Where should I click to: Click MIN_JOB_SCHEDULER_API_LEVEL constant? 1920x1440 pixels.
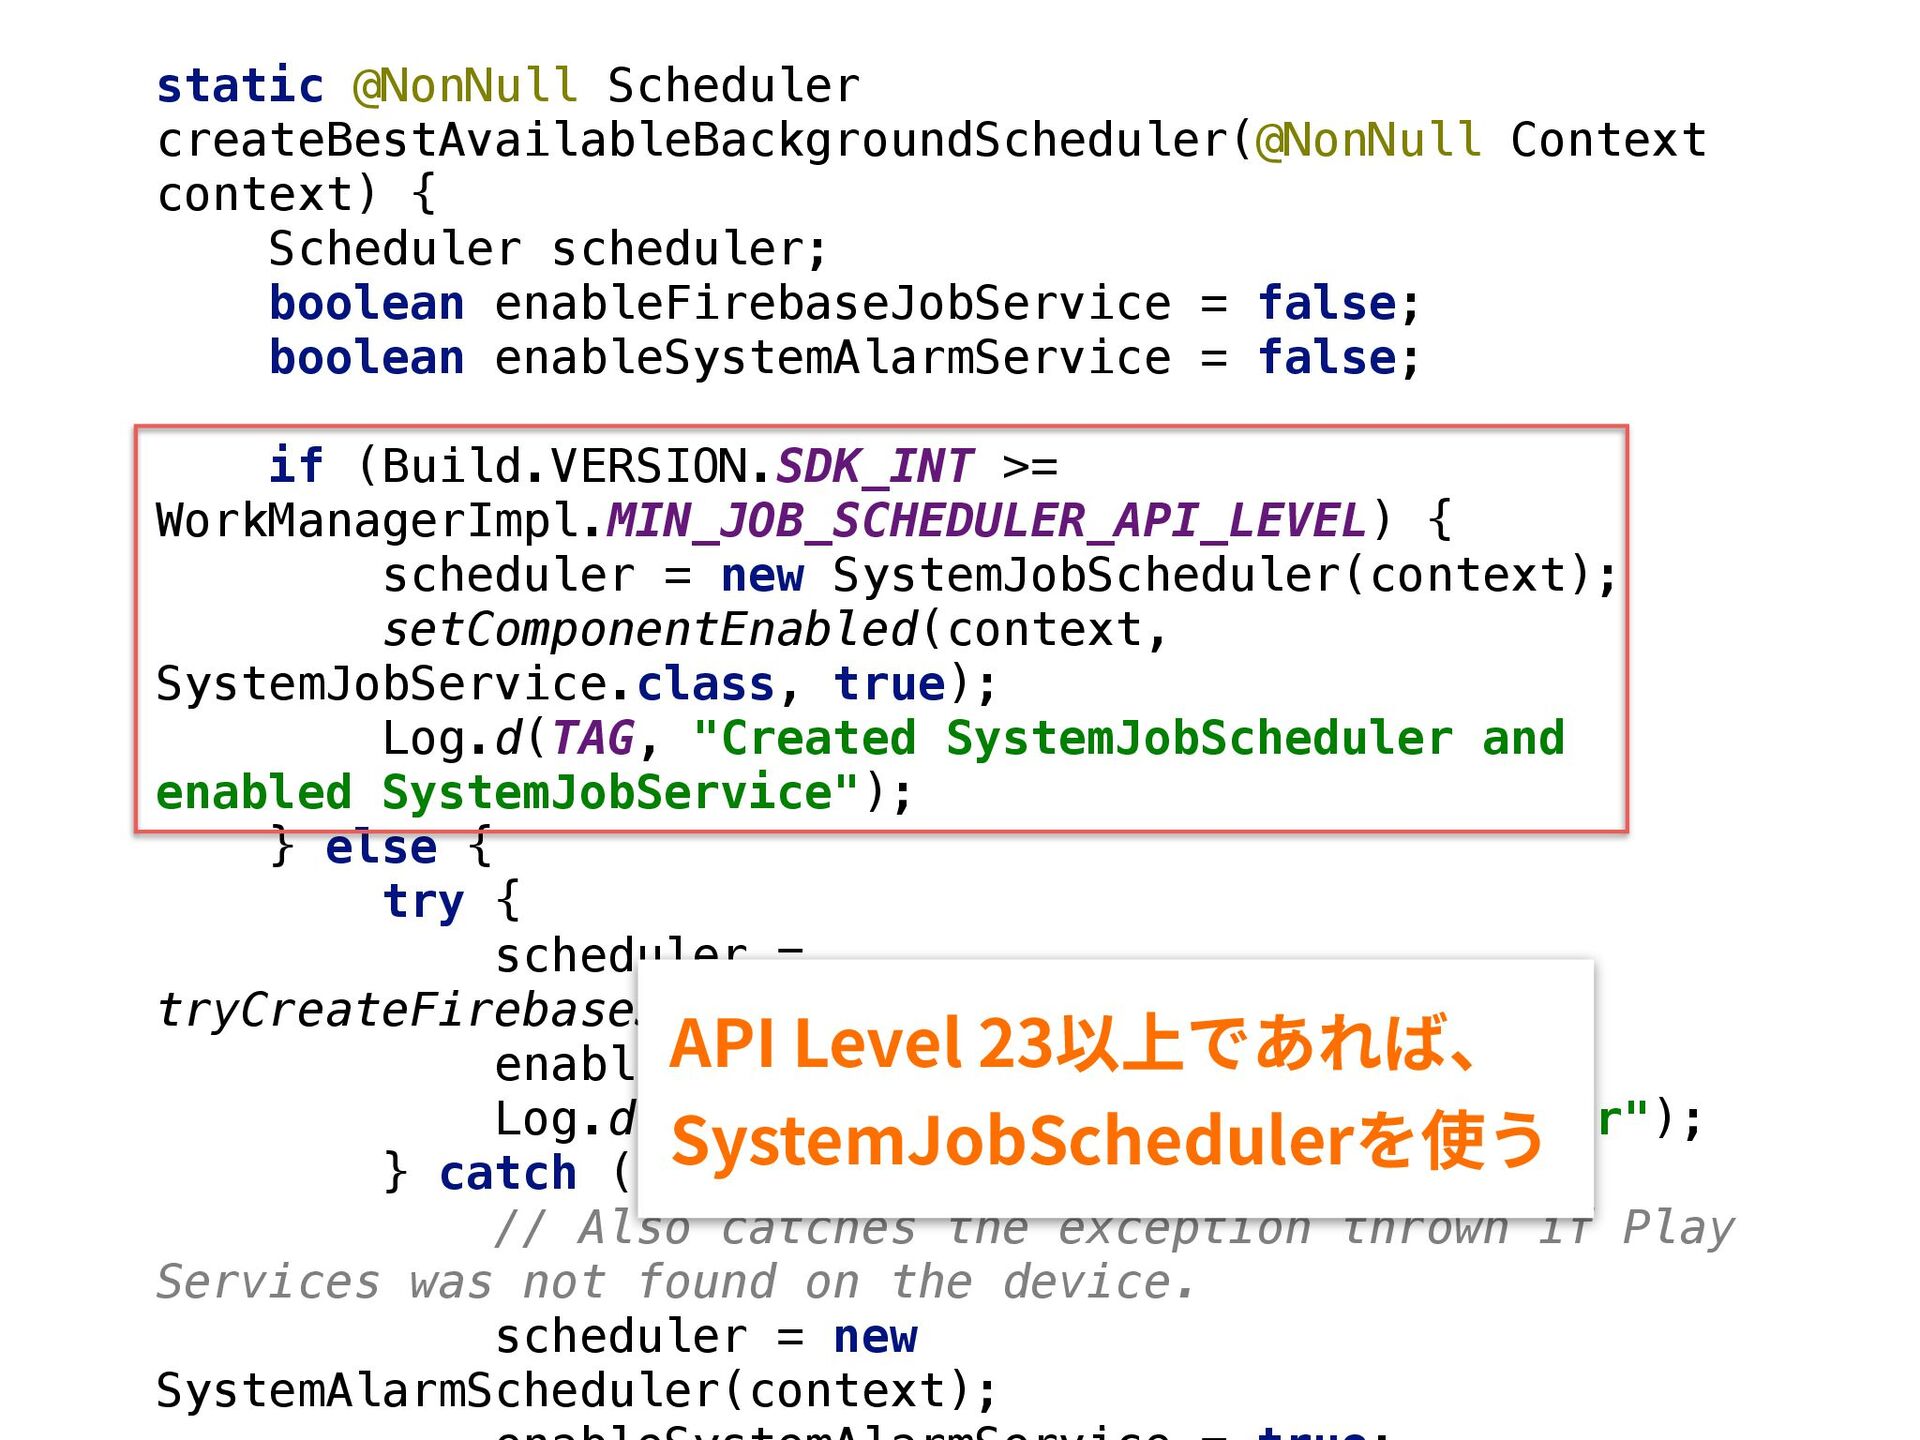pyautogui.click(x=985, y=521)
